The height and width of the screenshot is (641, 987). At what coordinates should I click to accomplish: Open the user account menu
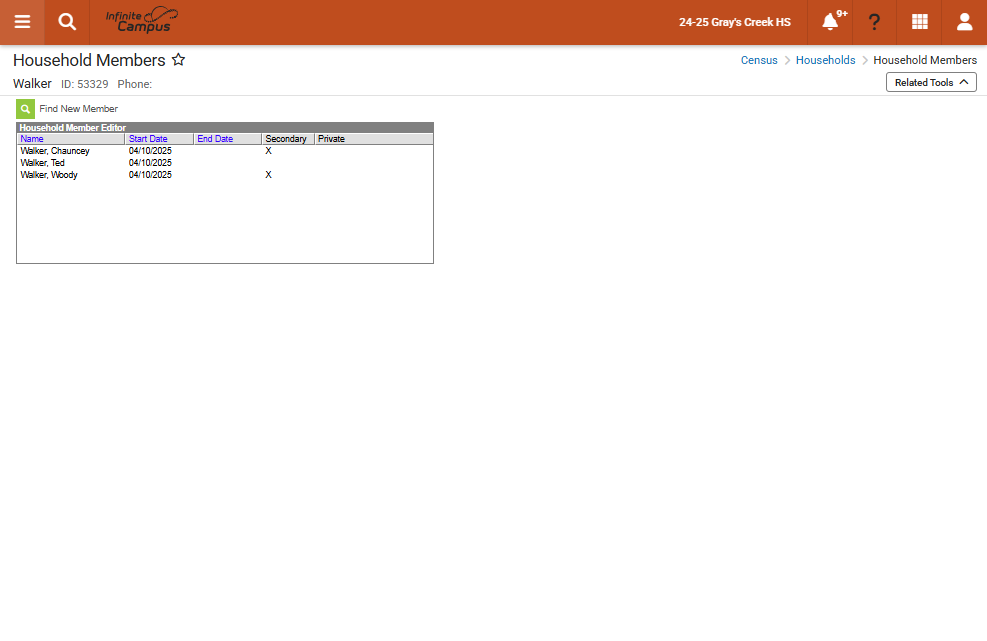tap(964, 22)
